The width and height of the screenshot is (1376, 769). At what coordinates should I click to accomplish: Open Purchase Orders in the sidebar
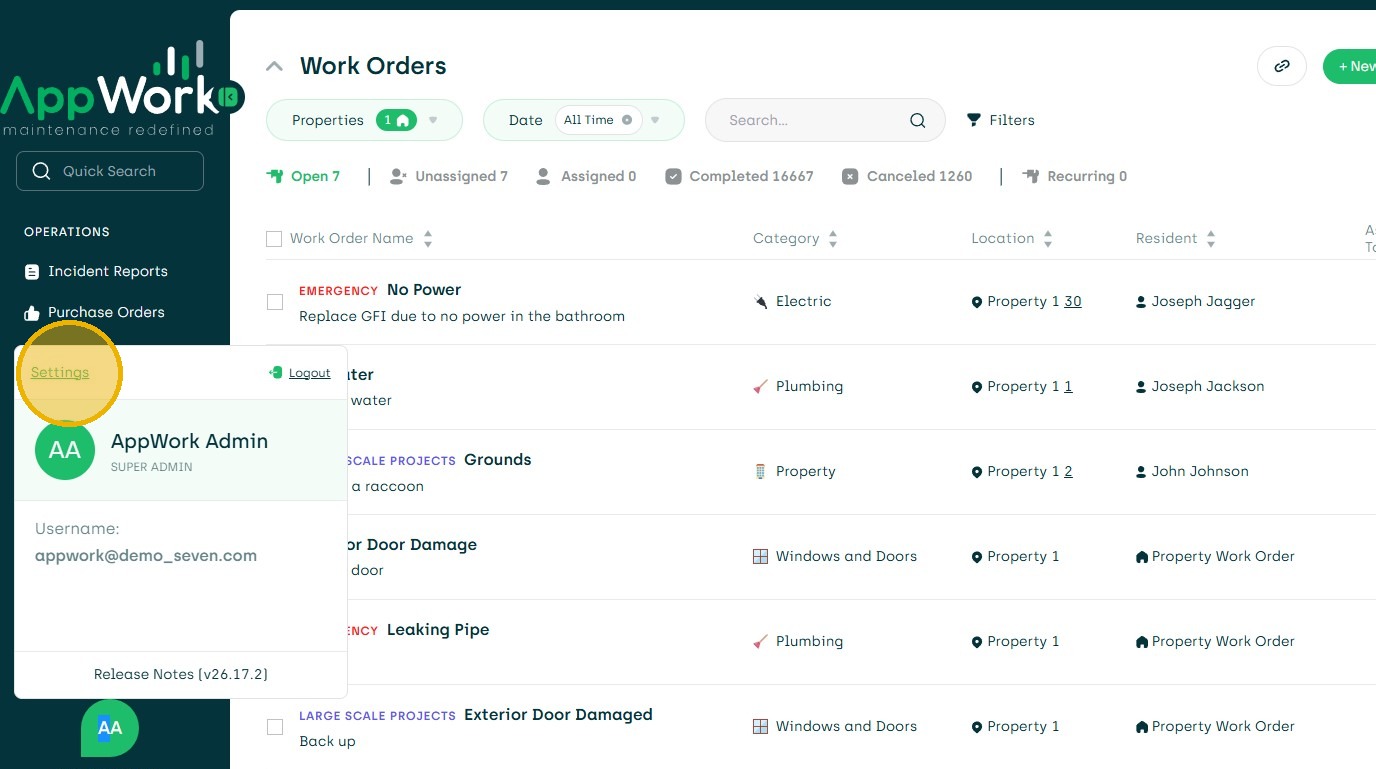(x=106, y=313)
